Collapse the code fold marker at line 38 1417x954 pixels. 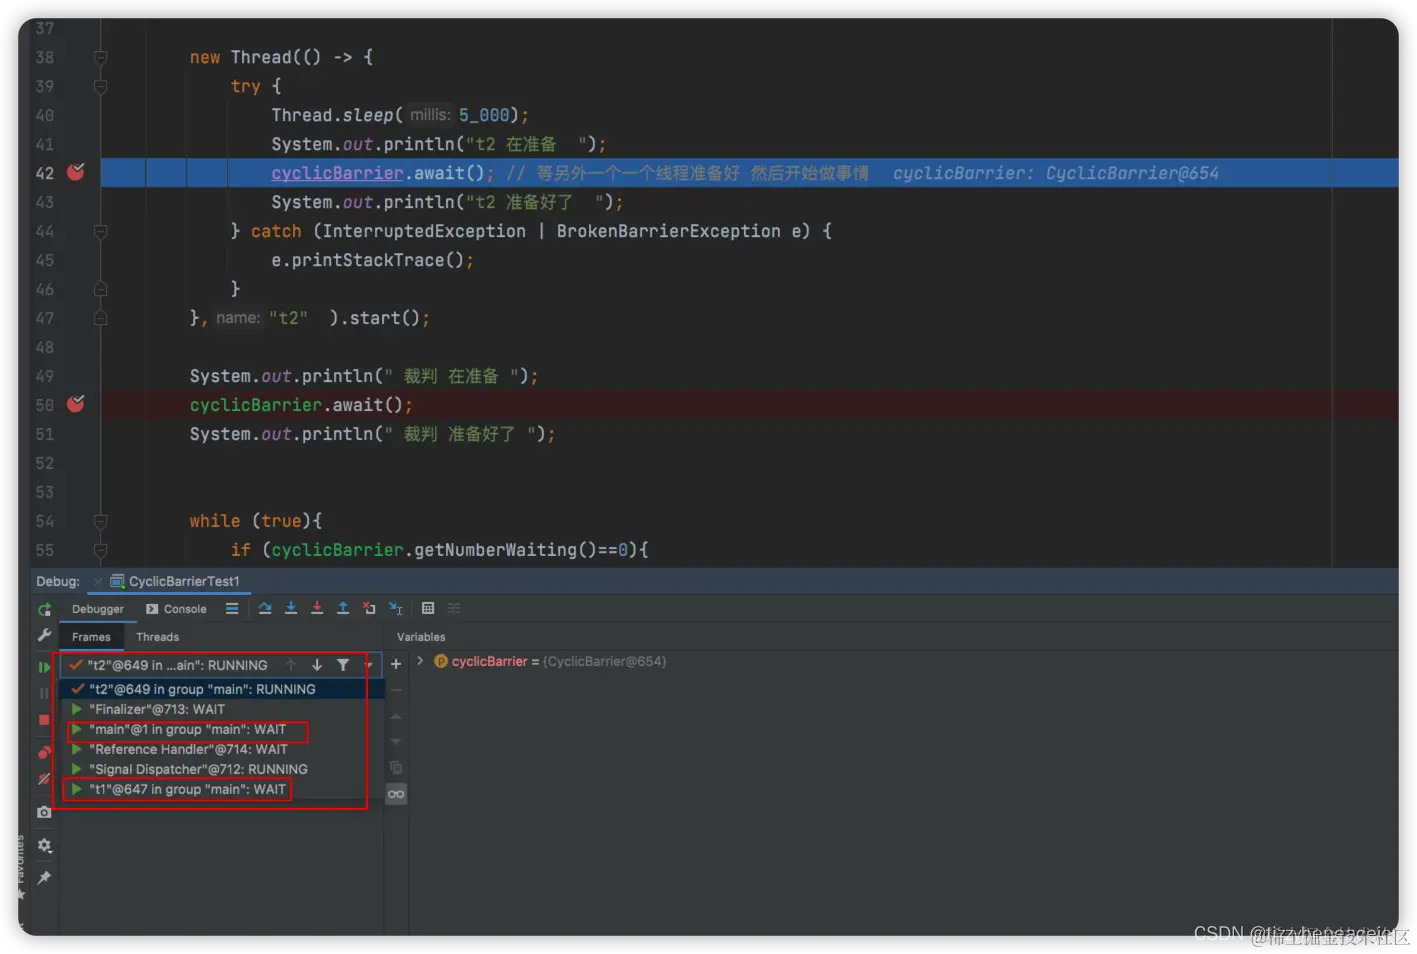click(x=100, y=58)
